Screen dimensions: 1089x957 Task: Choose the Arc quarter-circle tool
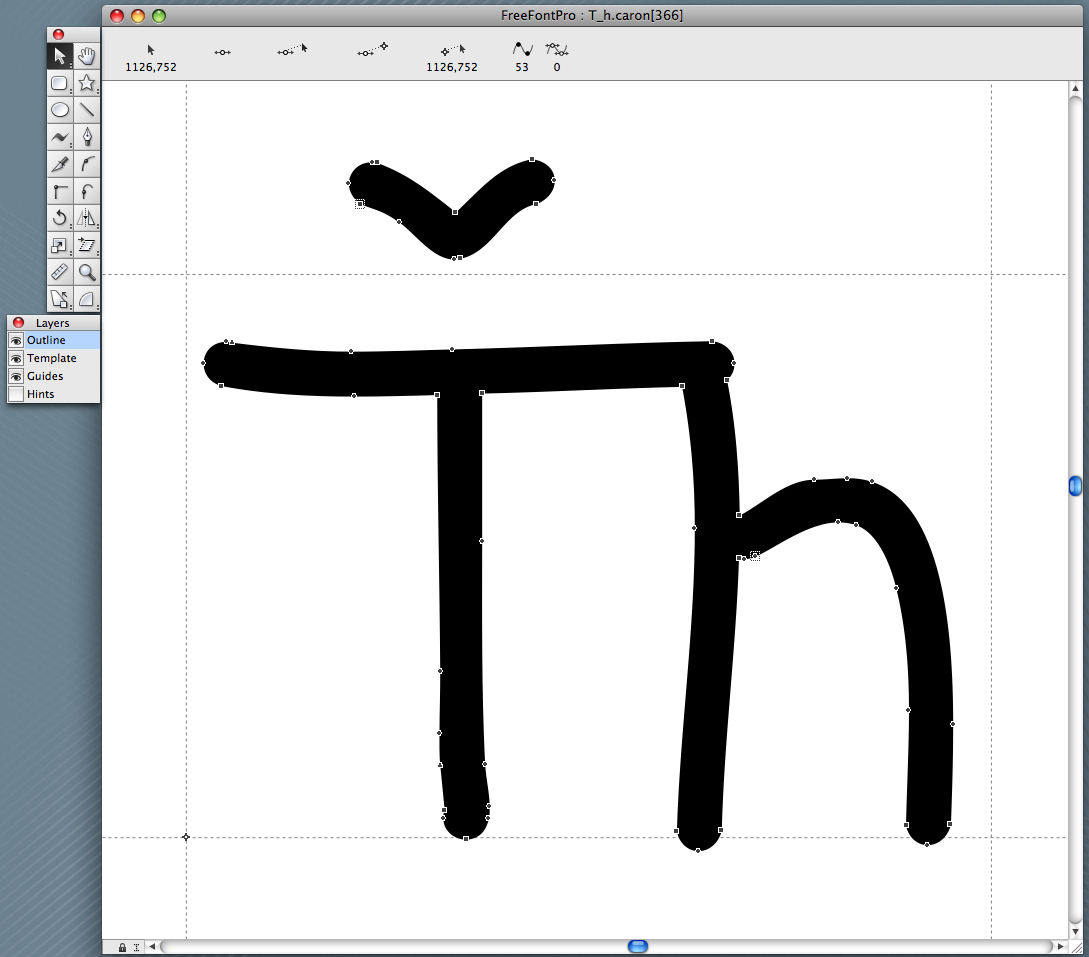click(x=87, y=299)
